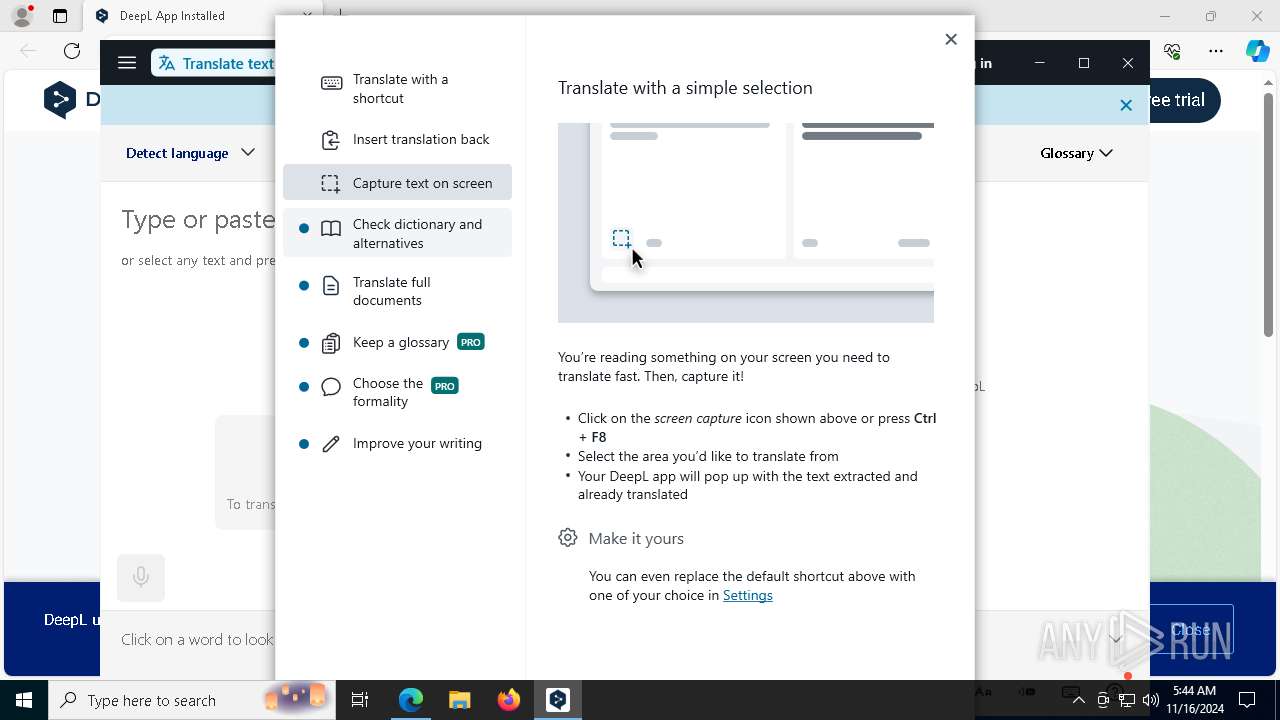This screenshot has width=1280, height=720.
Task: Open File Explorer from taskbar
Action: 460,700
